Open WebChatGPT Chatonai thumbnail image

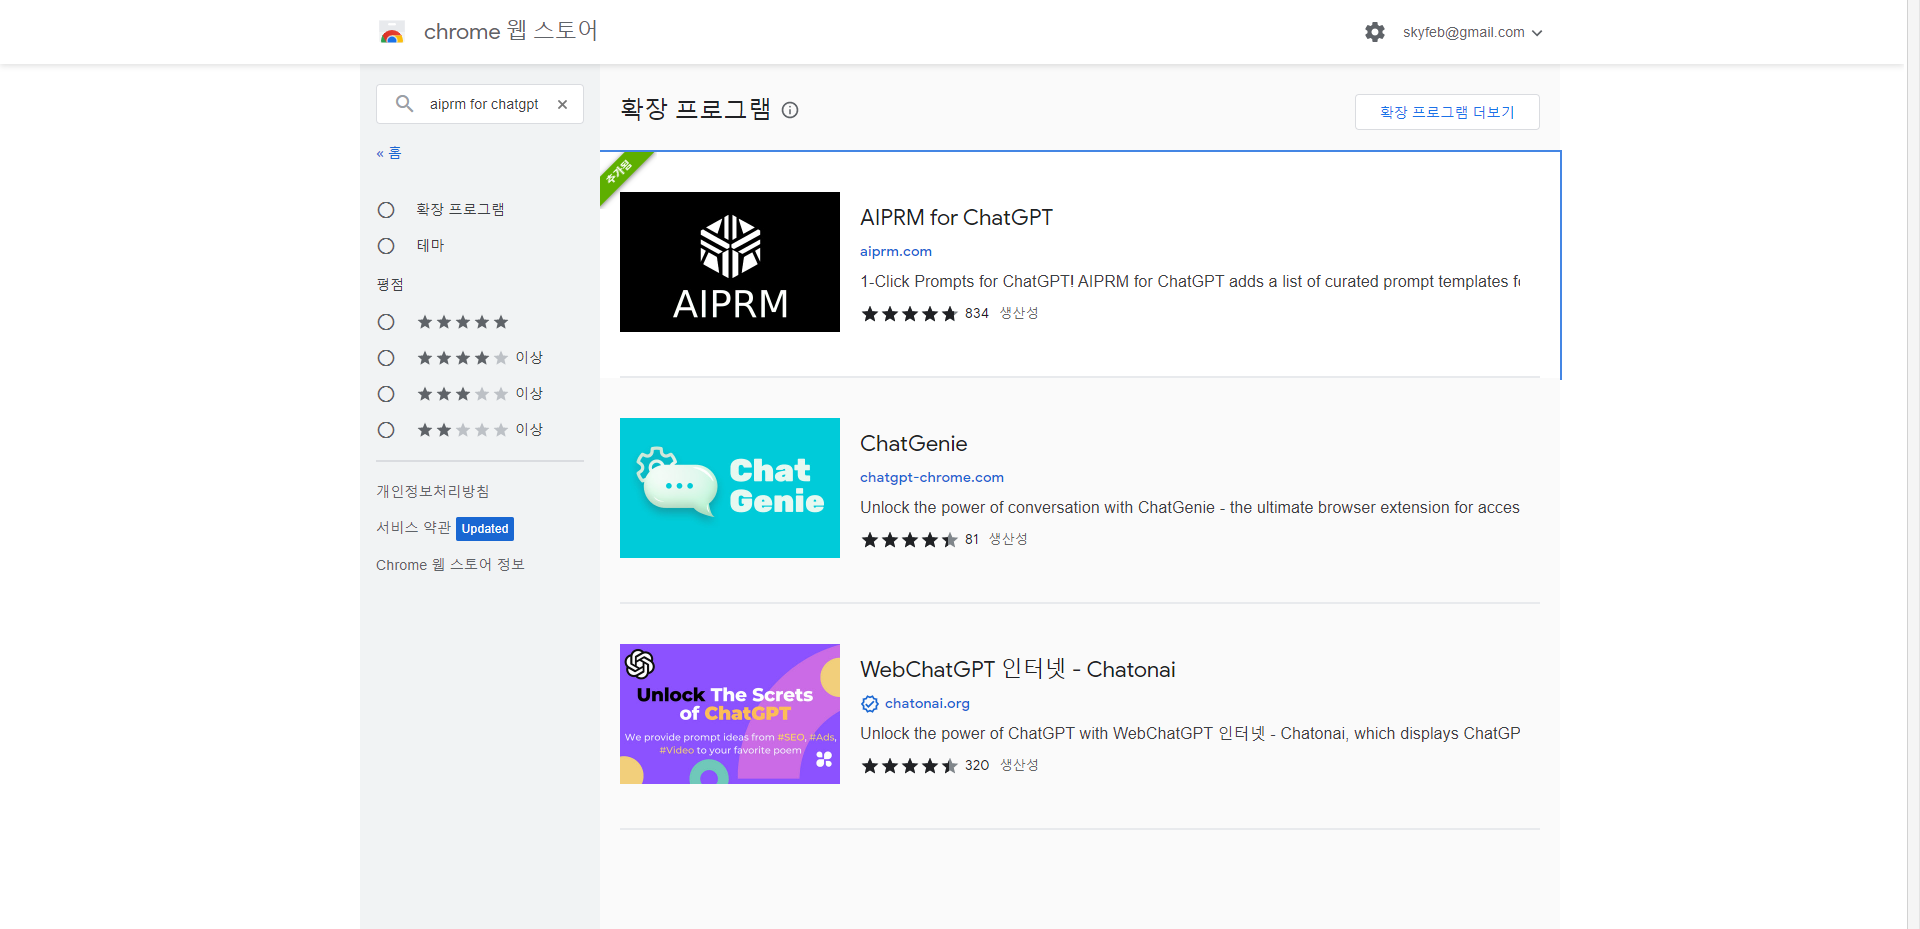pos(730,714)
